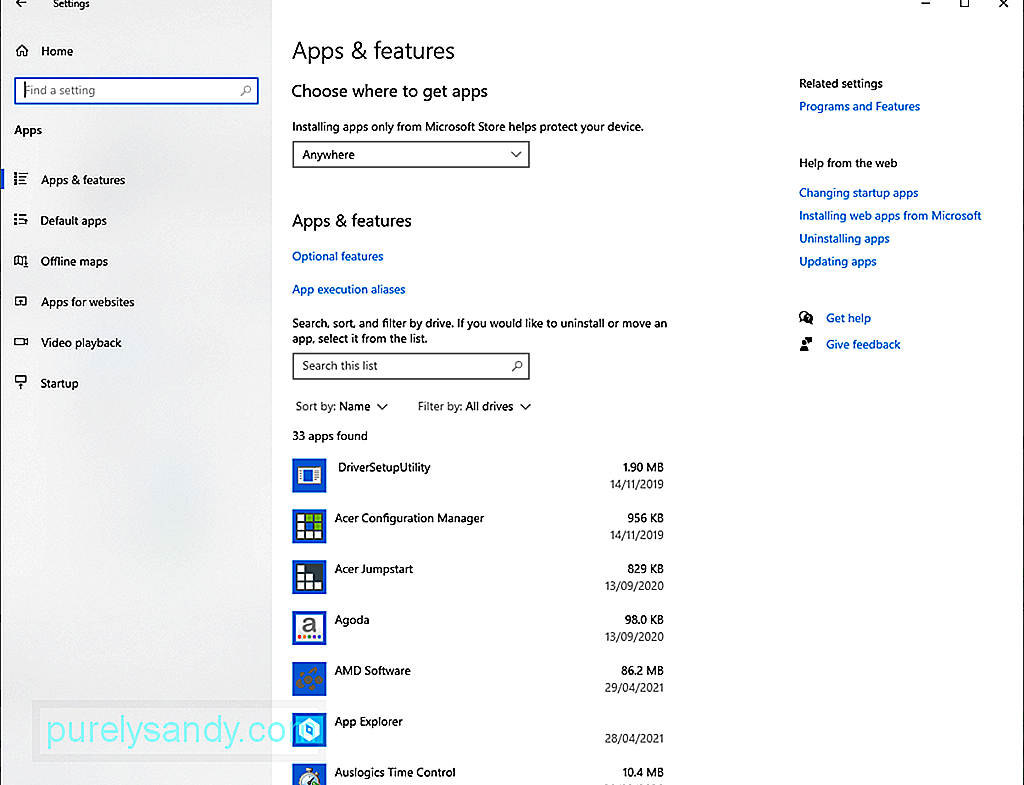Click Give feedback link
Screen dimensions: 1024x785
pos(863,344)
